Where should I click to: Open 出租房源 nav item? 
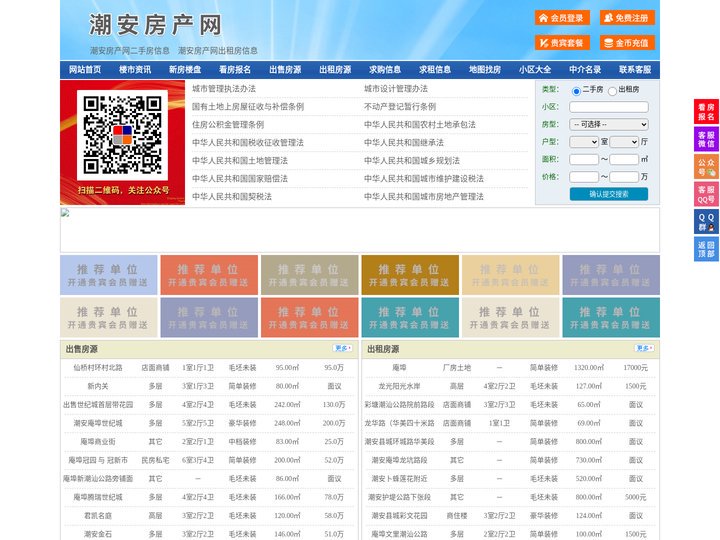(335, 70)
